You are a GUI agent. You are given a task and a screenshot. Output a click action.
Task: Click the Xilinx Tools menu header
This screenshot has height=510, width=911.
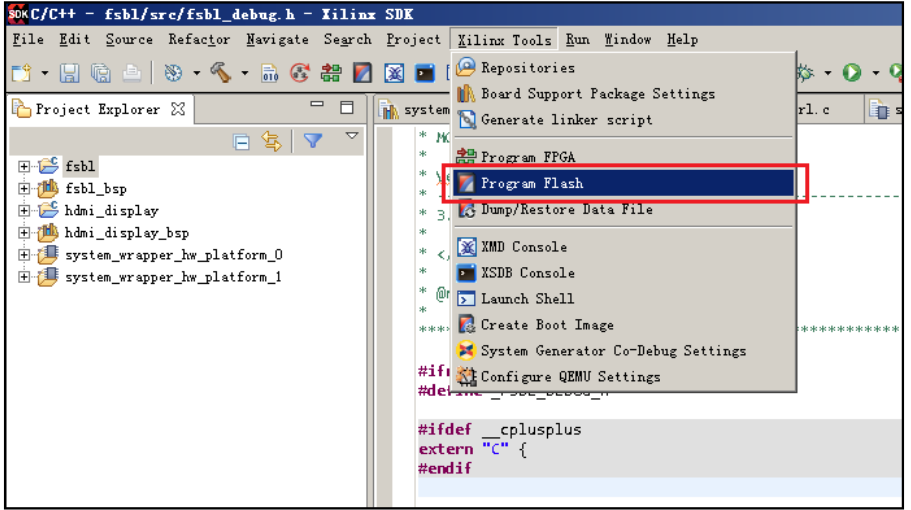pos(504,39)
